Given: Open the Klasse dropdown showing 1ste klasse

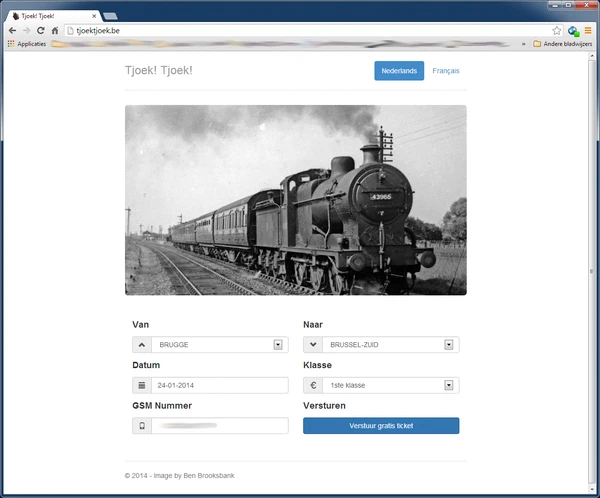Looking at the screenshot, I should coord(391,385).
